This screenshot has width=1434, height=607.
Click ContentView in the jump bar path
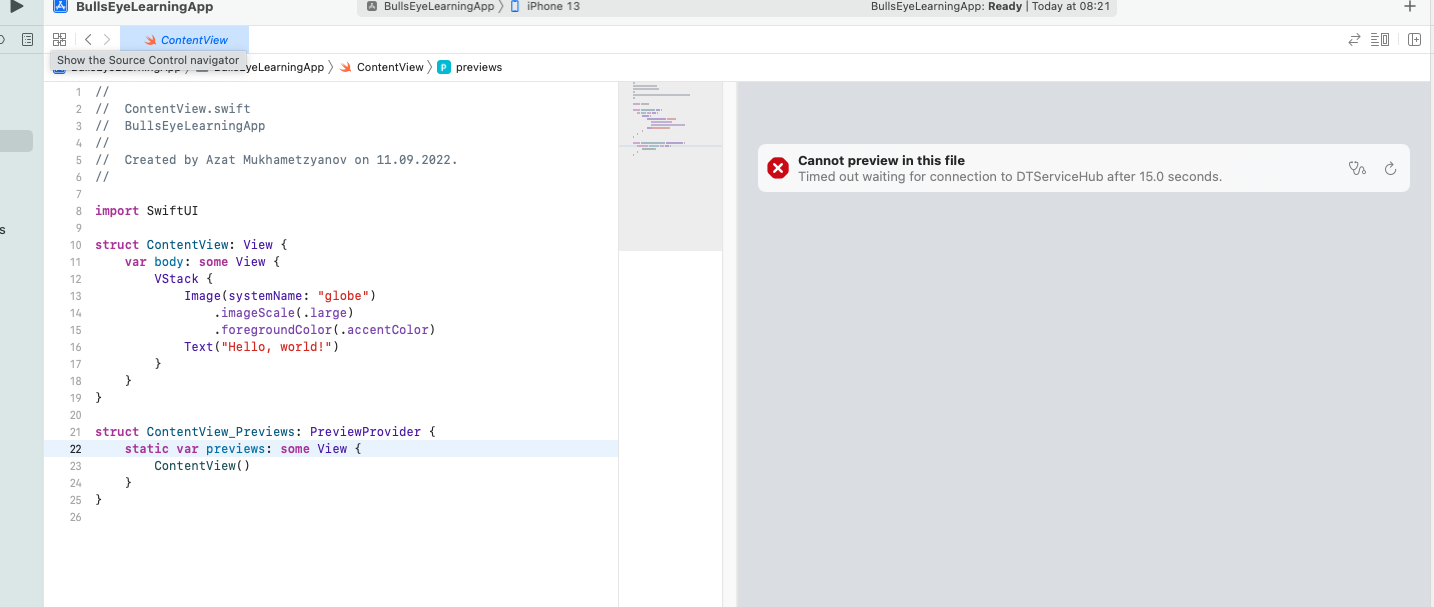point(389,67)
